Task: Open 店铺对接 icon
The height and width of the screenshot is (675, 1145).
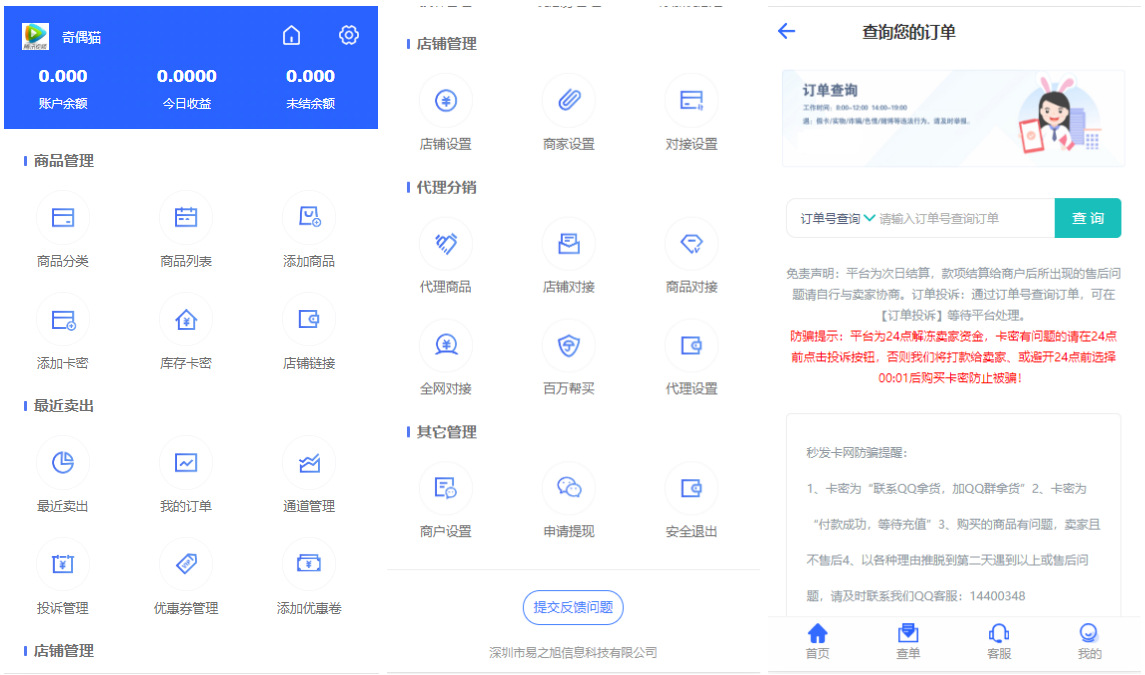Action: click(x=569, y=243)
